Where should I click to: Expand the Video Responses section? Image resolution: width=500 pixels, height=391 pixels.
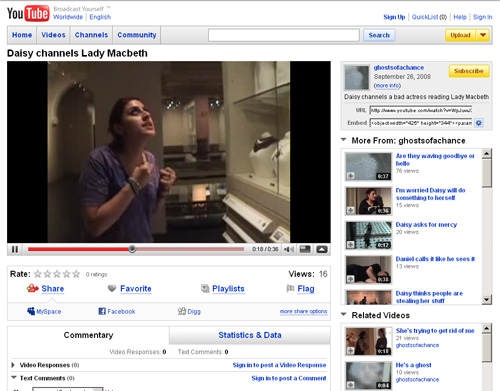[x=13, y=365]
